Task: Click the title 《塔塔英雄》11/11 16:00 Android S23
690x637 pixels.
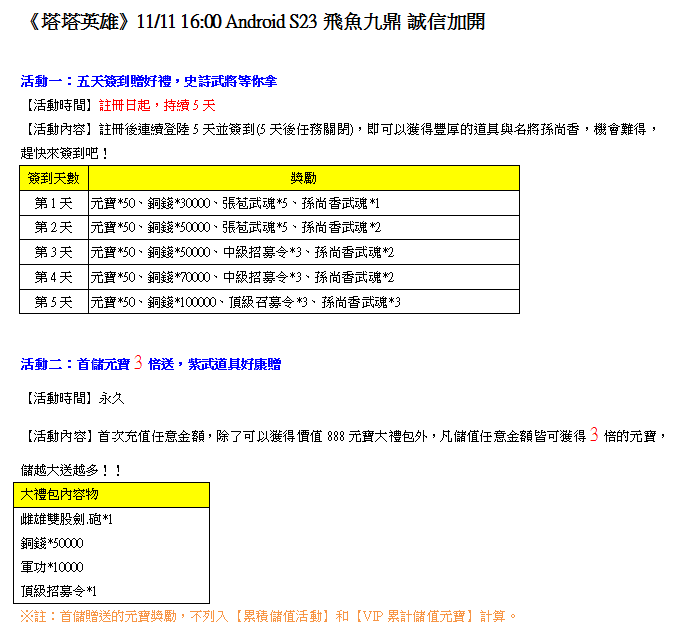Action: coord(255,22)
